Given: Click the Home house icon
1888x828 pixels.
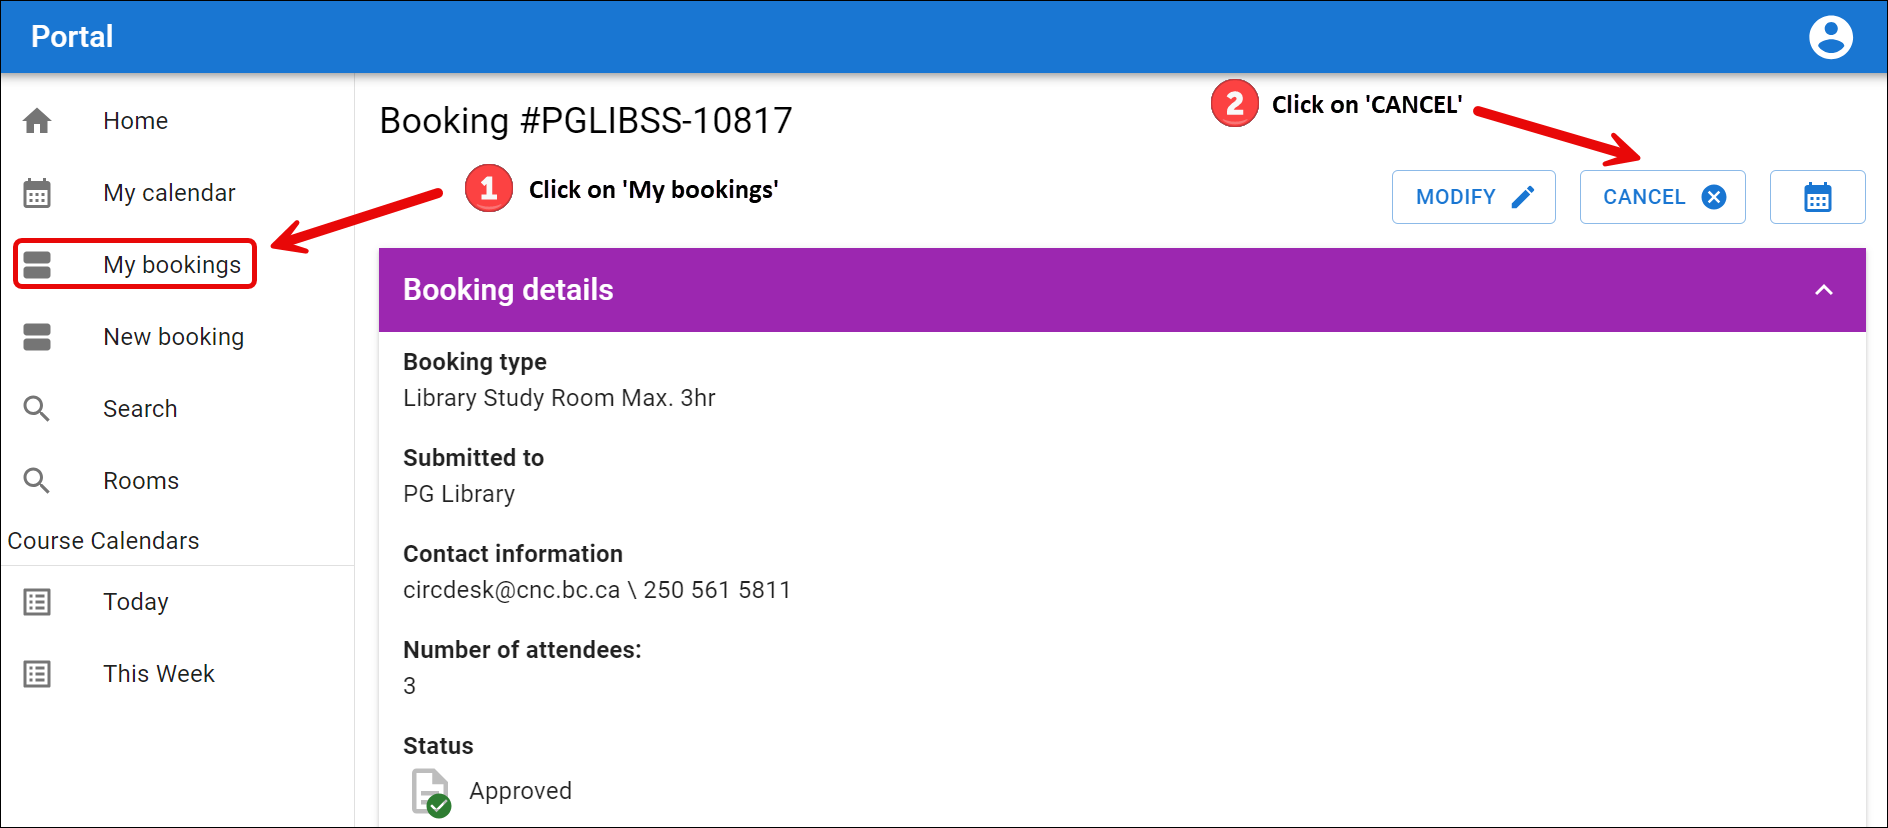Looking at the screenshot, I should [x=37, y=121].
